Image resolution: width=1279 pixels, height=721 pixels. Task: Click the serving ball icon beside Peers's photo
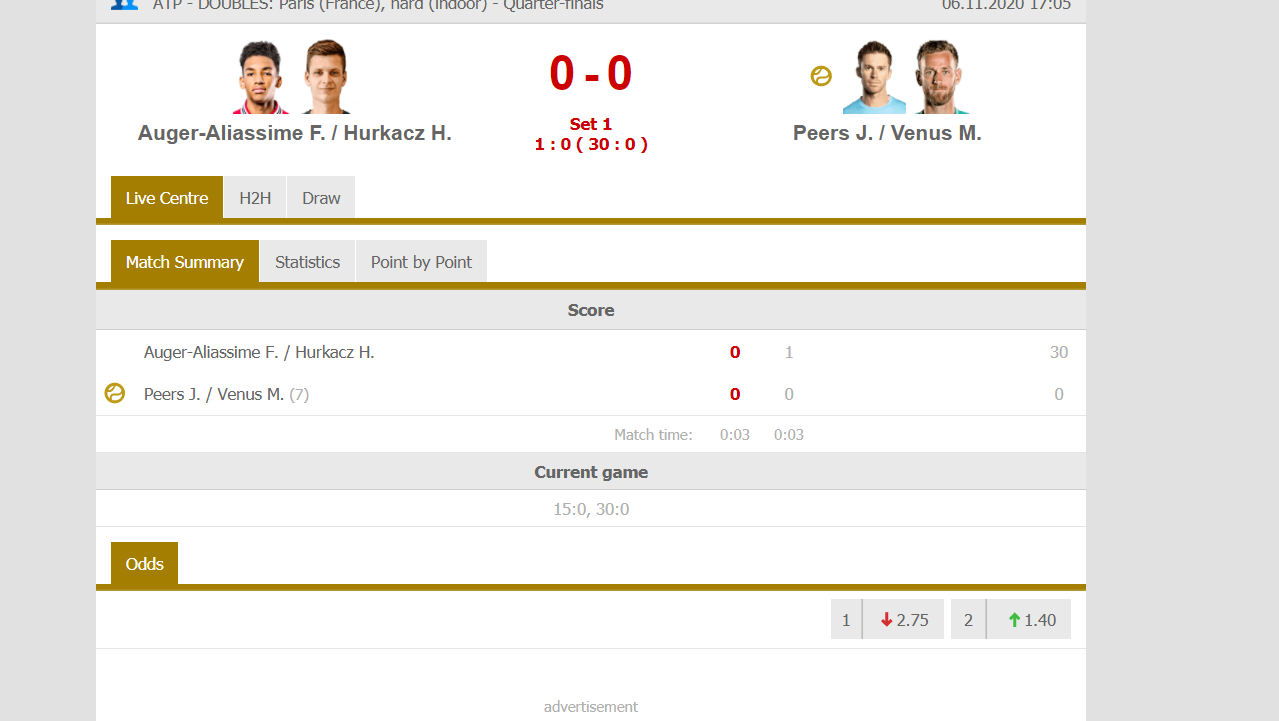click(821, 76)
